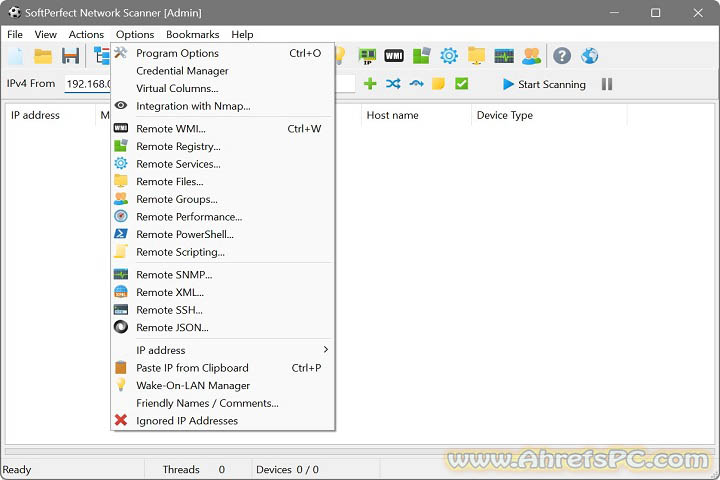Click the Start Scanning button
The height and width of the screenshot is (480, 720).
[545, 84]
